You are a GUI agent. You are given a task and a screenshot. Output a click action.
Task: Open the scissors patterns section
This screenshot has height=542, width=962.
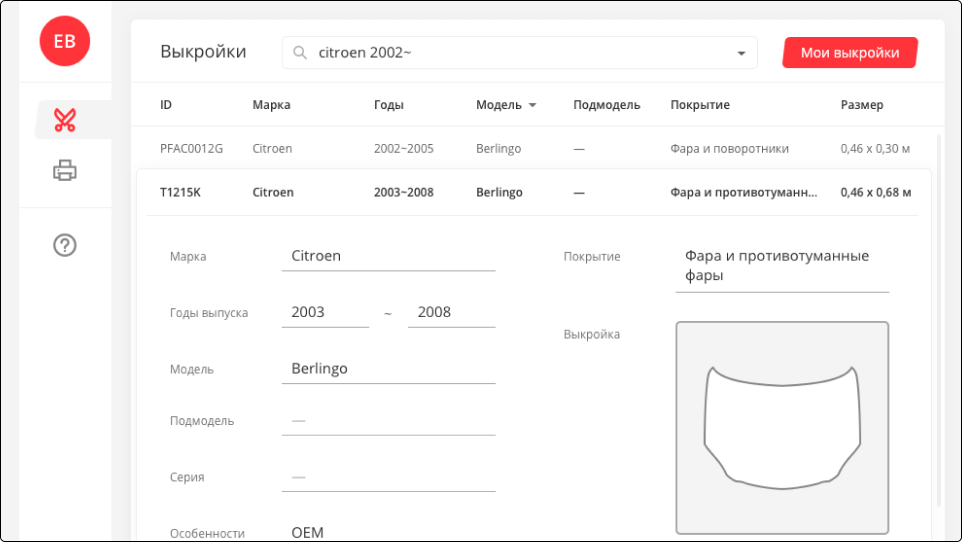65,120
